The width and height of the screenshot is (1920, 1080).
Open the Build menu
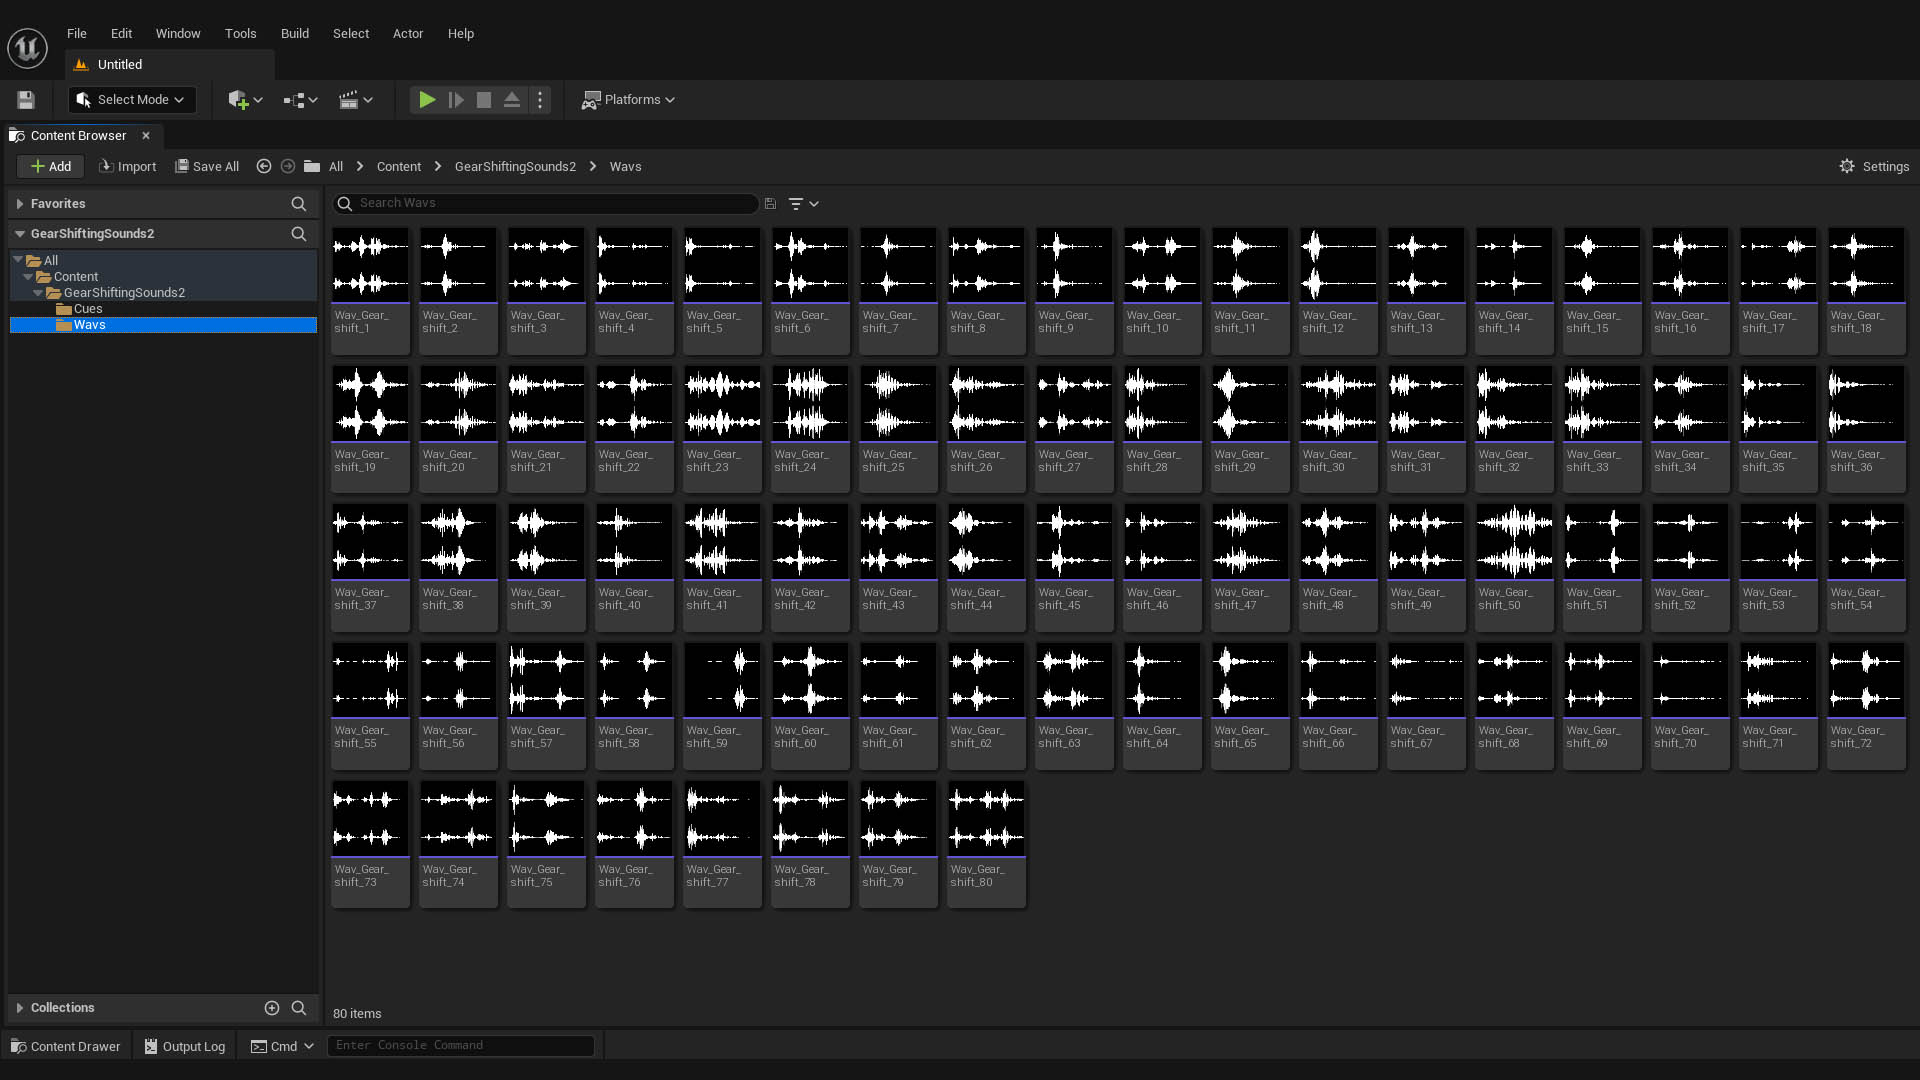294,34
